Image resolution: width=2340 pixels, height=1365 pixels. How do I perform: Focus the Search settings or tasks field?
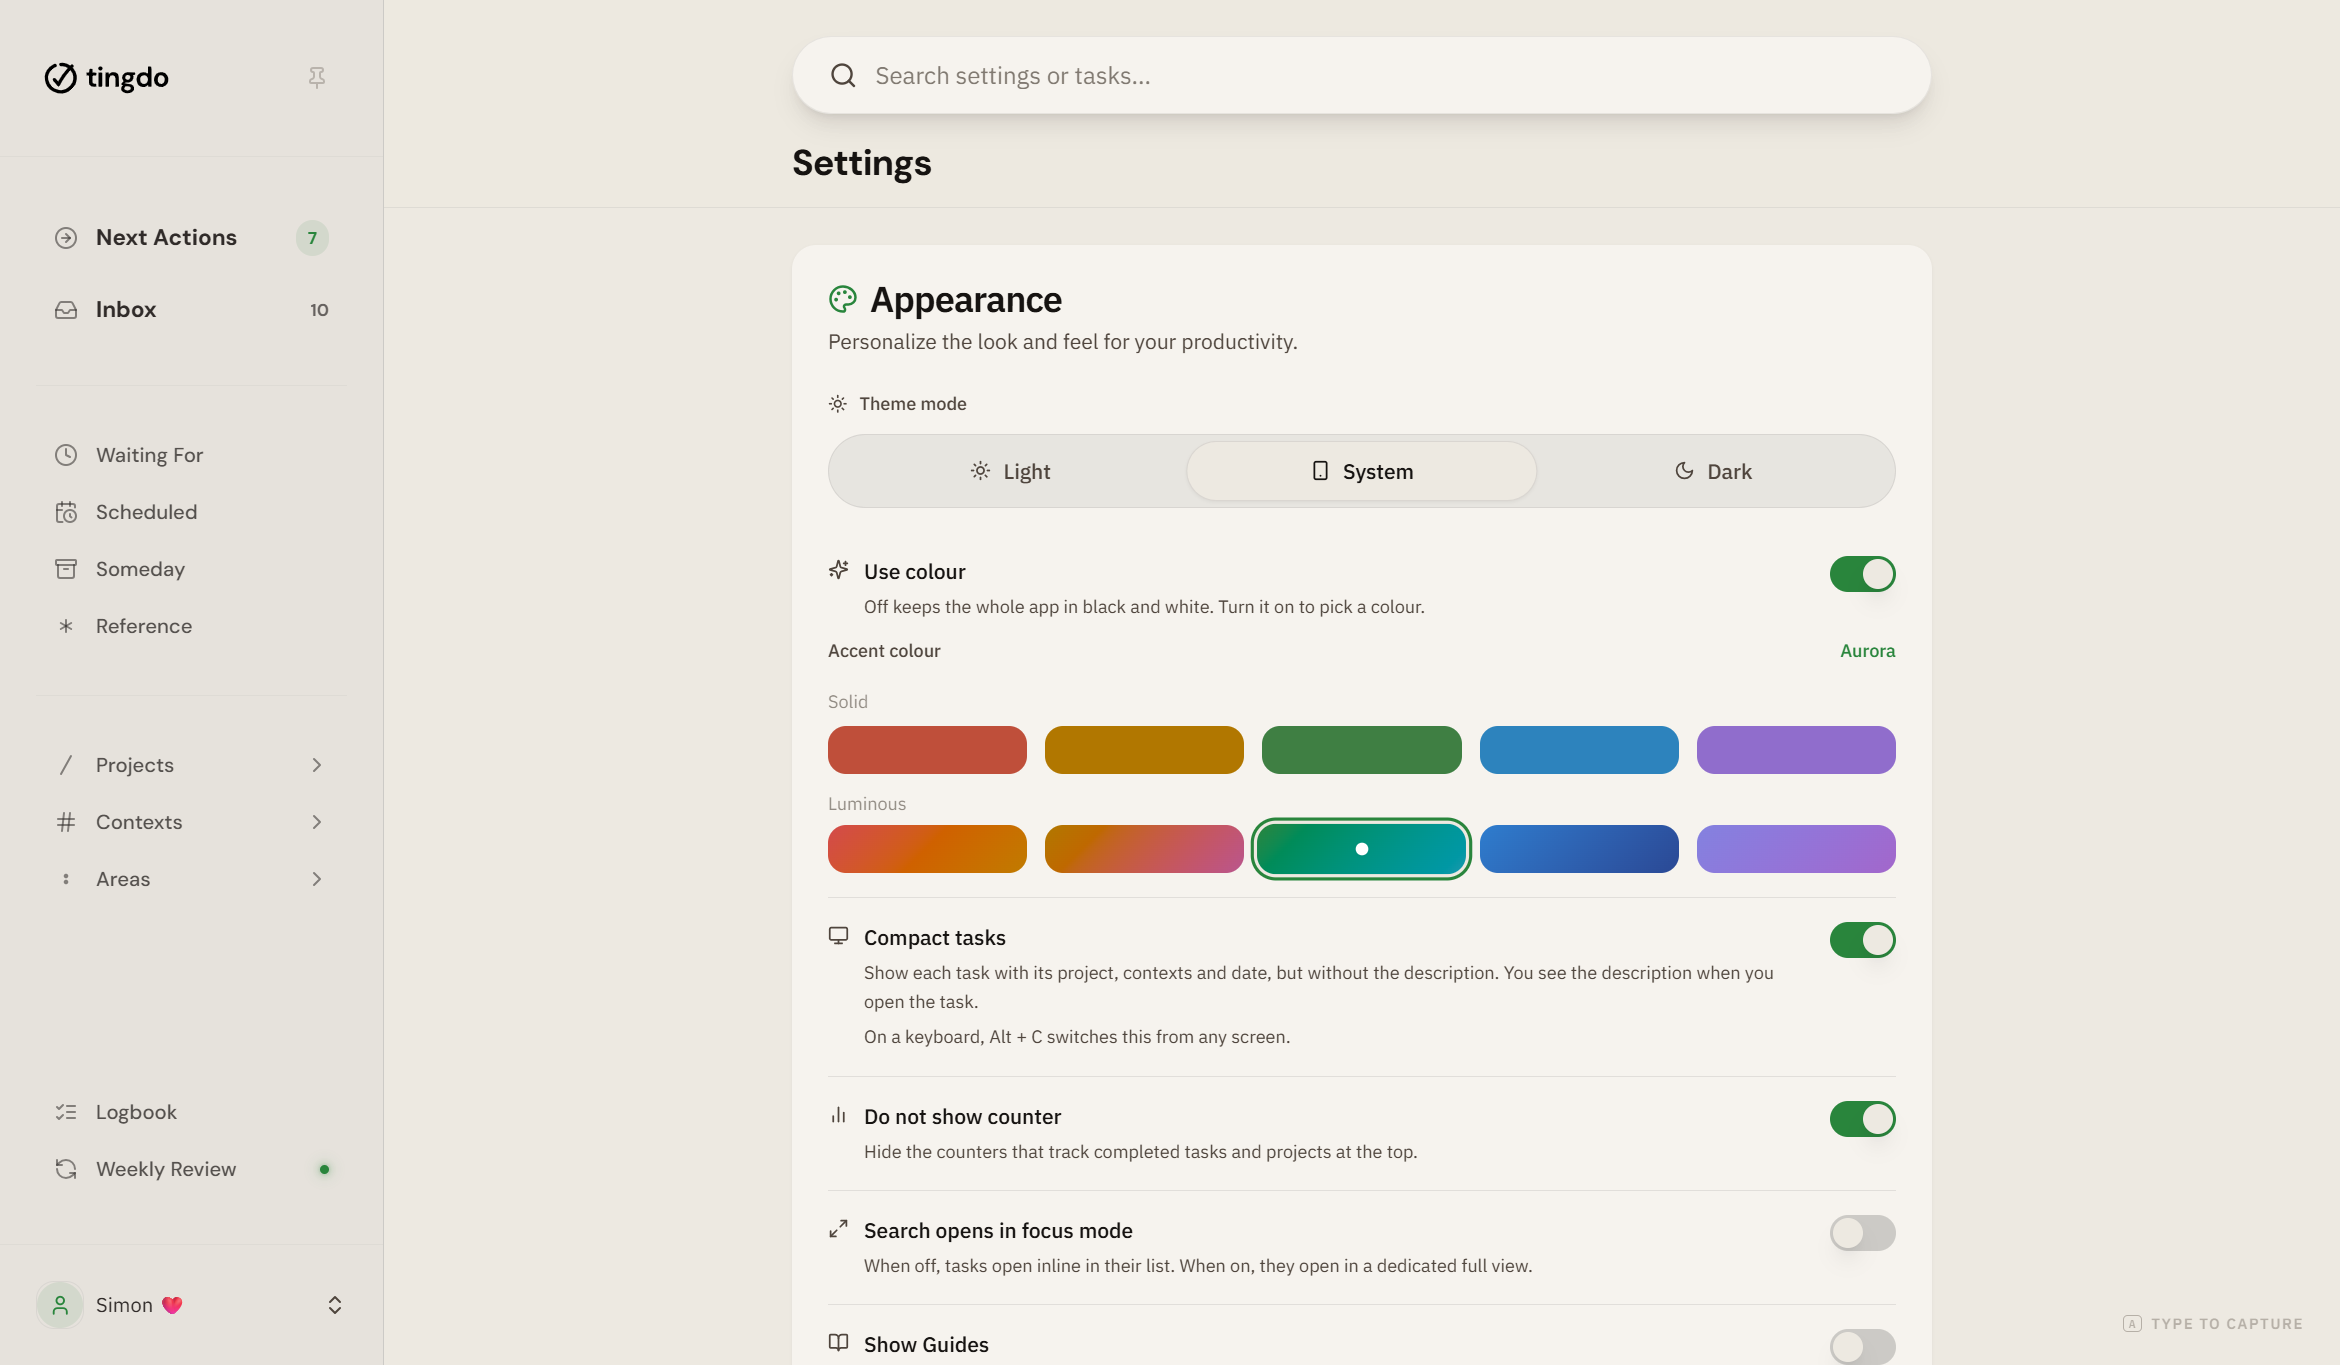1361,76
